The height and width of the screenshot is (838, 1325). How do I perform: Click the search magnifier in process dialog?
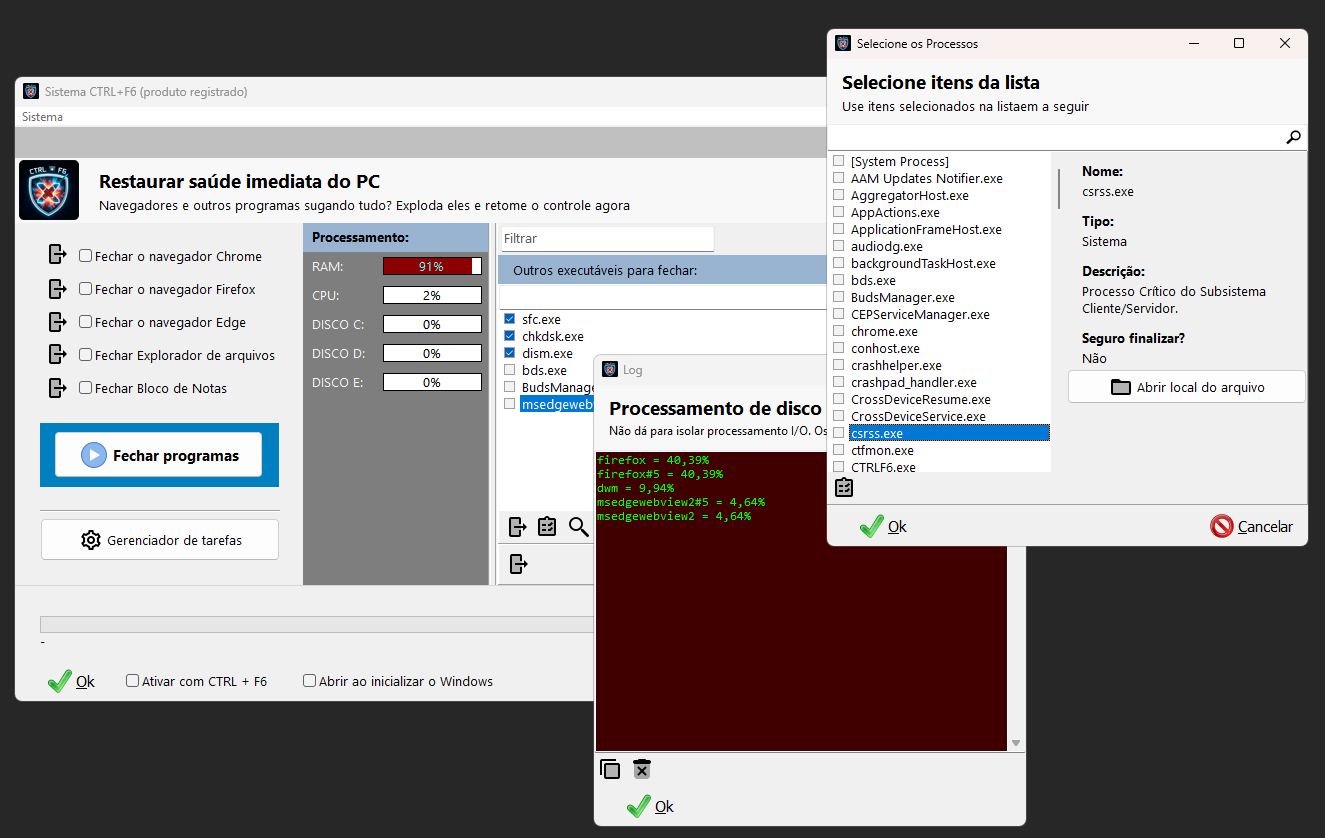click(x=1293, y=138)
